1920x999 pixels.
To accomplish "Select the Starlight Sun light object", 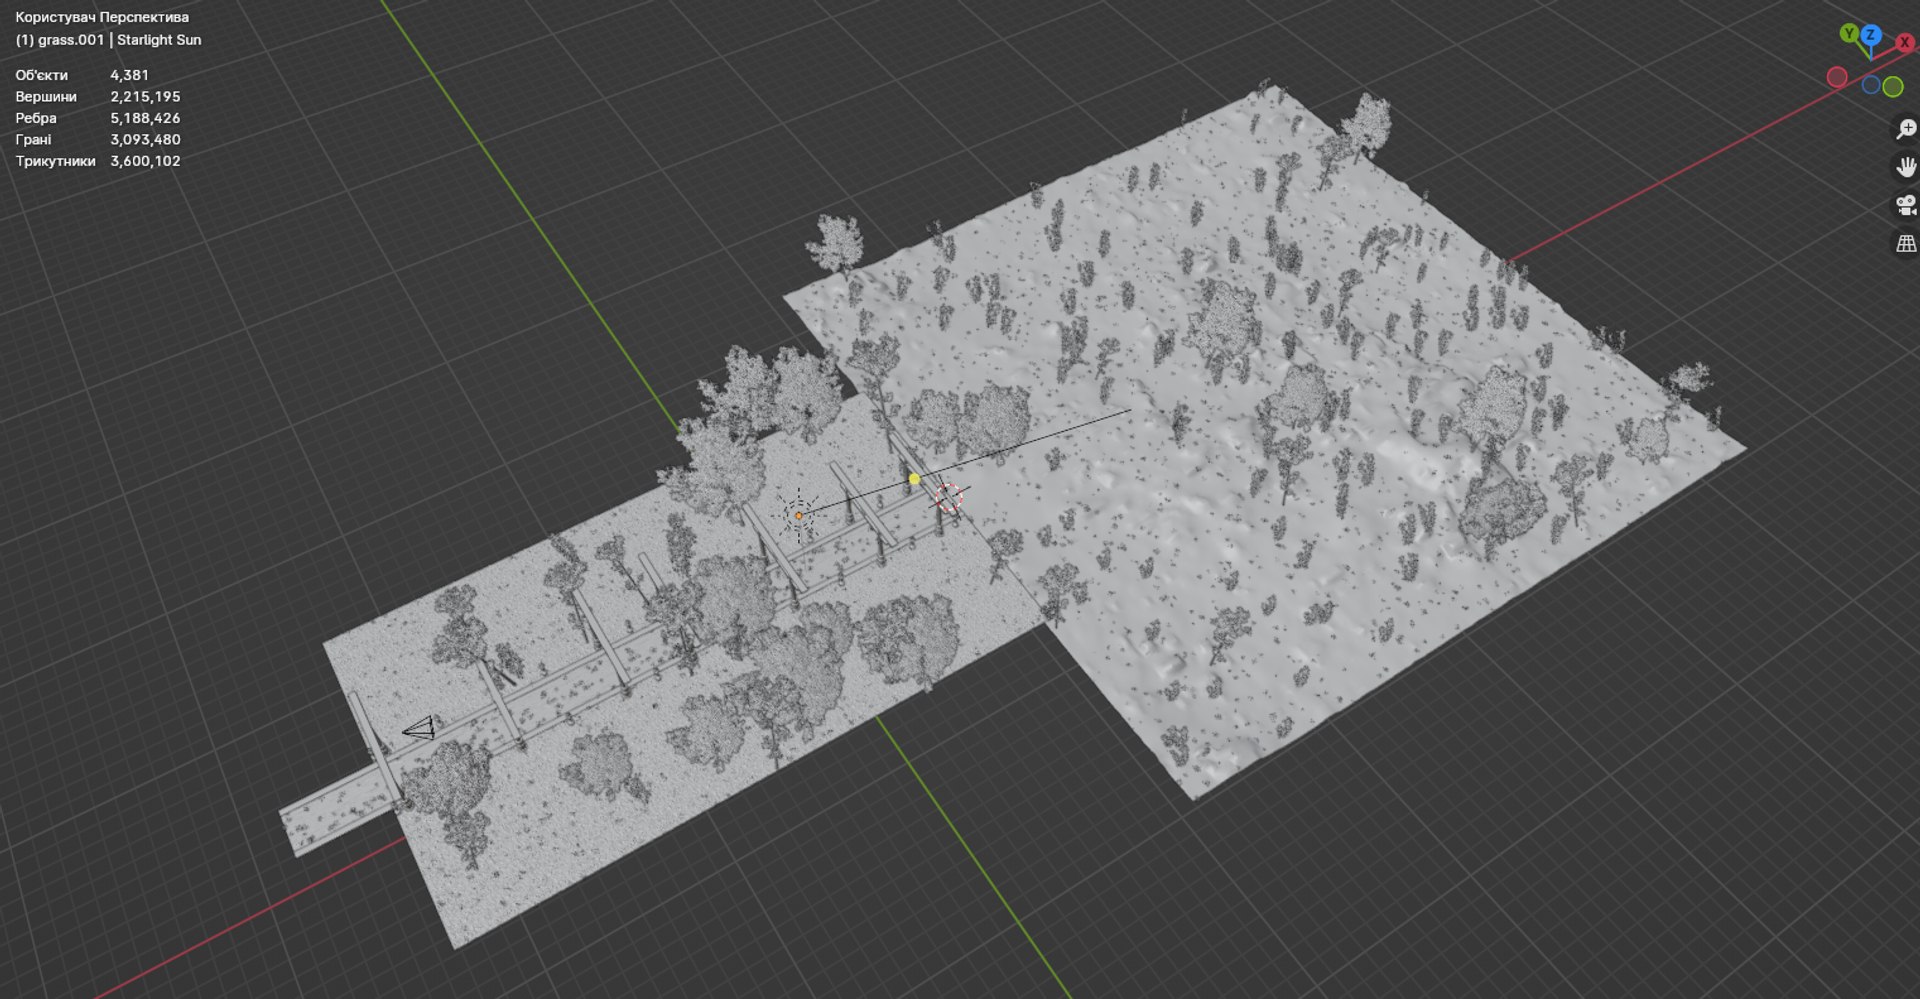I will point(799,516).
